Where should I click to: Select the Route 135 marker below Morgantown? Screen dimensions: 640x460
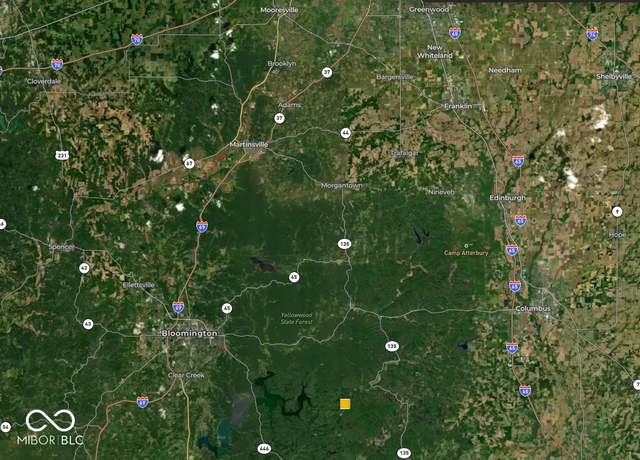click(x=344, y=244)
